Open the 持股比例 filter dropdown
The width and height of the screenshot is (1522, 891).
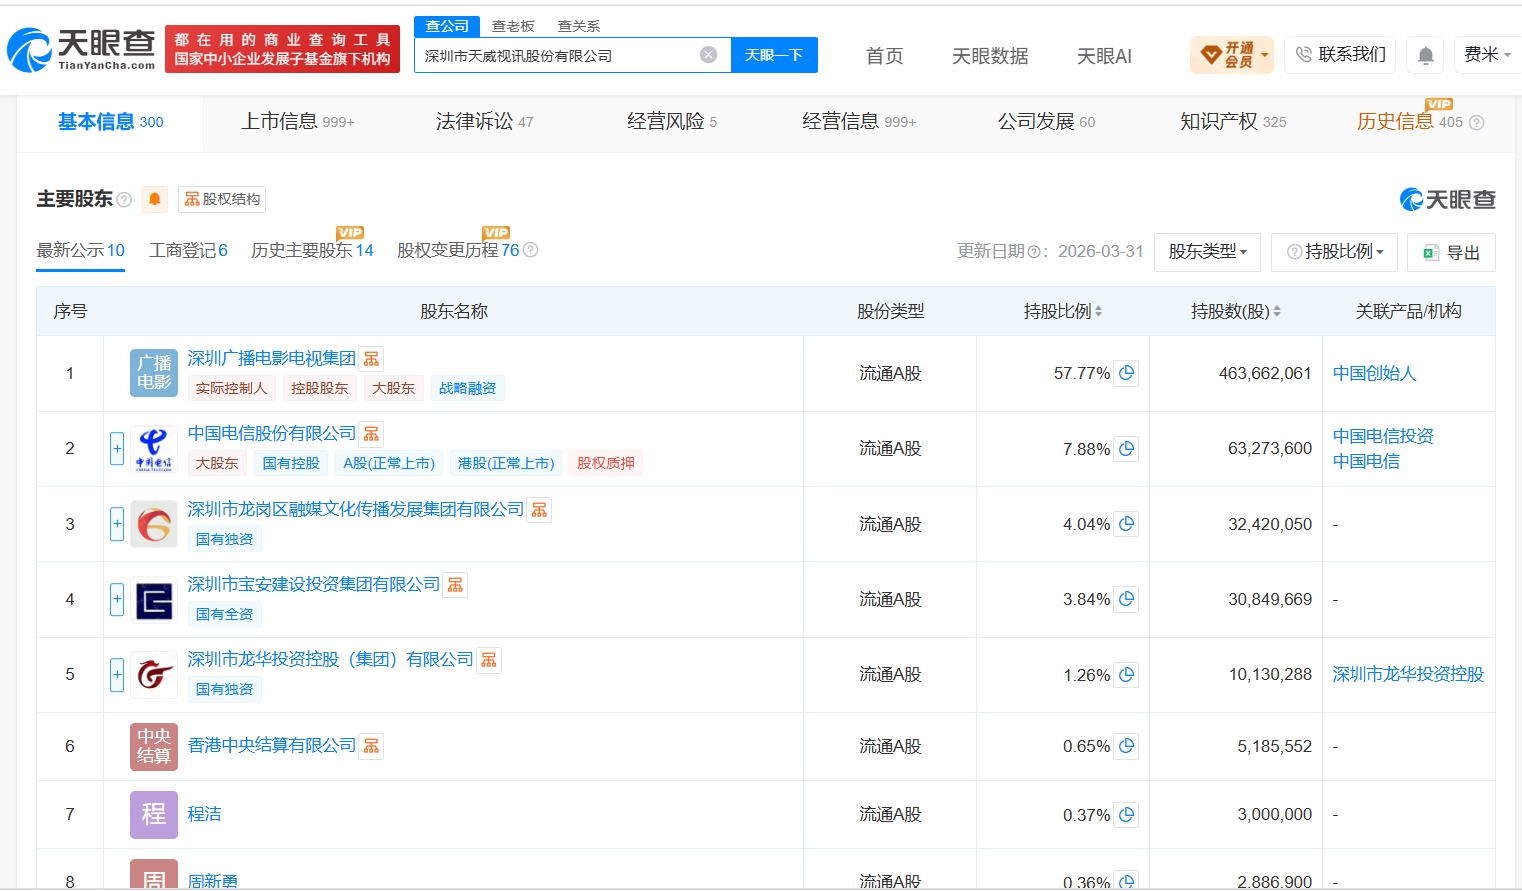(x=1334, y=252)
